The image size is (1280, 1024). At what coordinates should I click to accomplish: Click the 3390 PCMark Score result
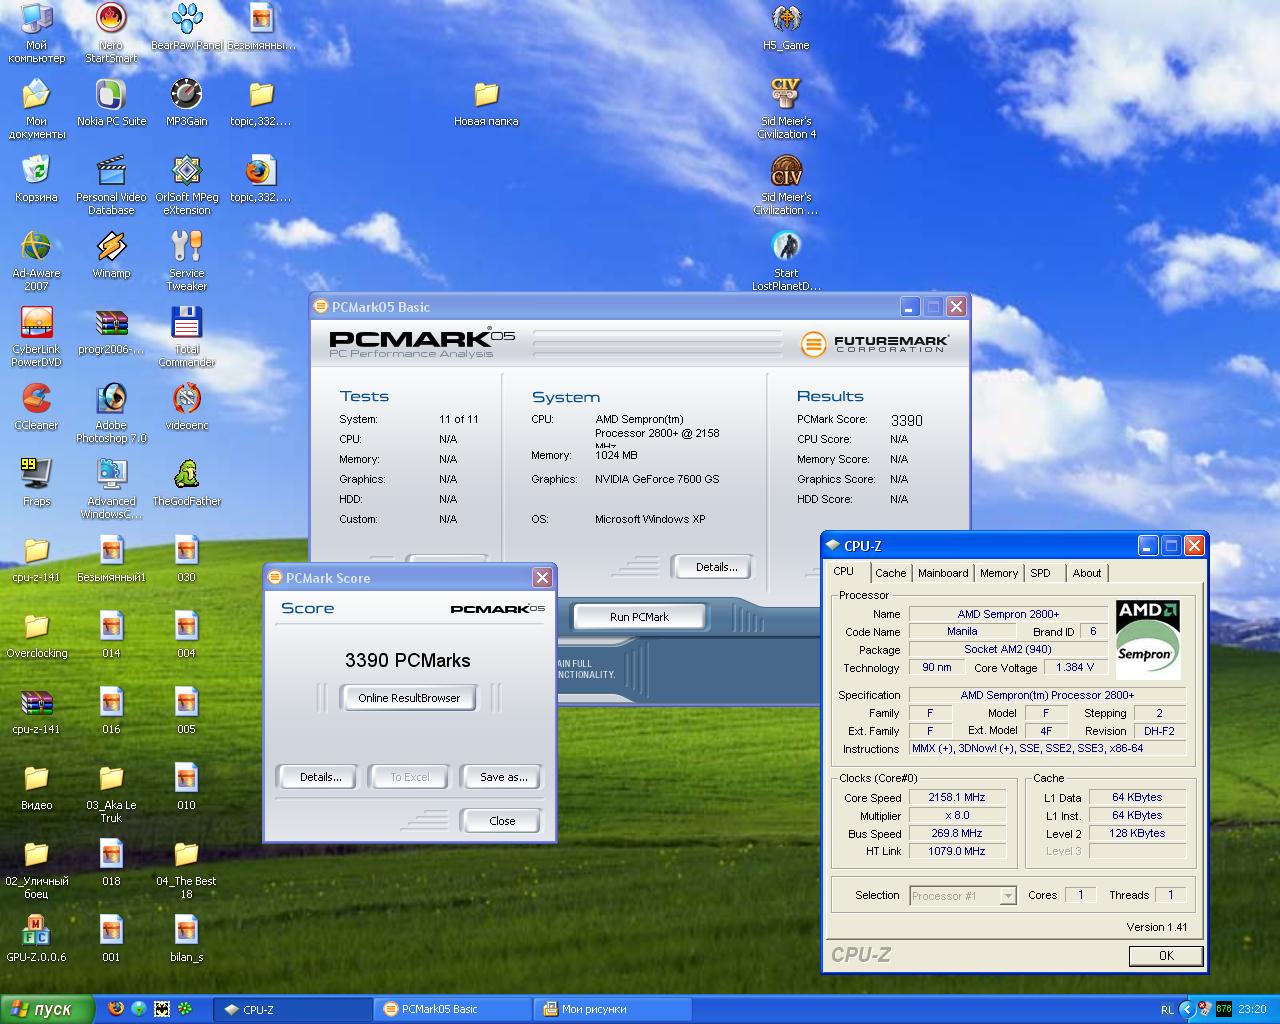[x=906, y=421]
